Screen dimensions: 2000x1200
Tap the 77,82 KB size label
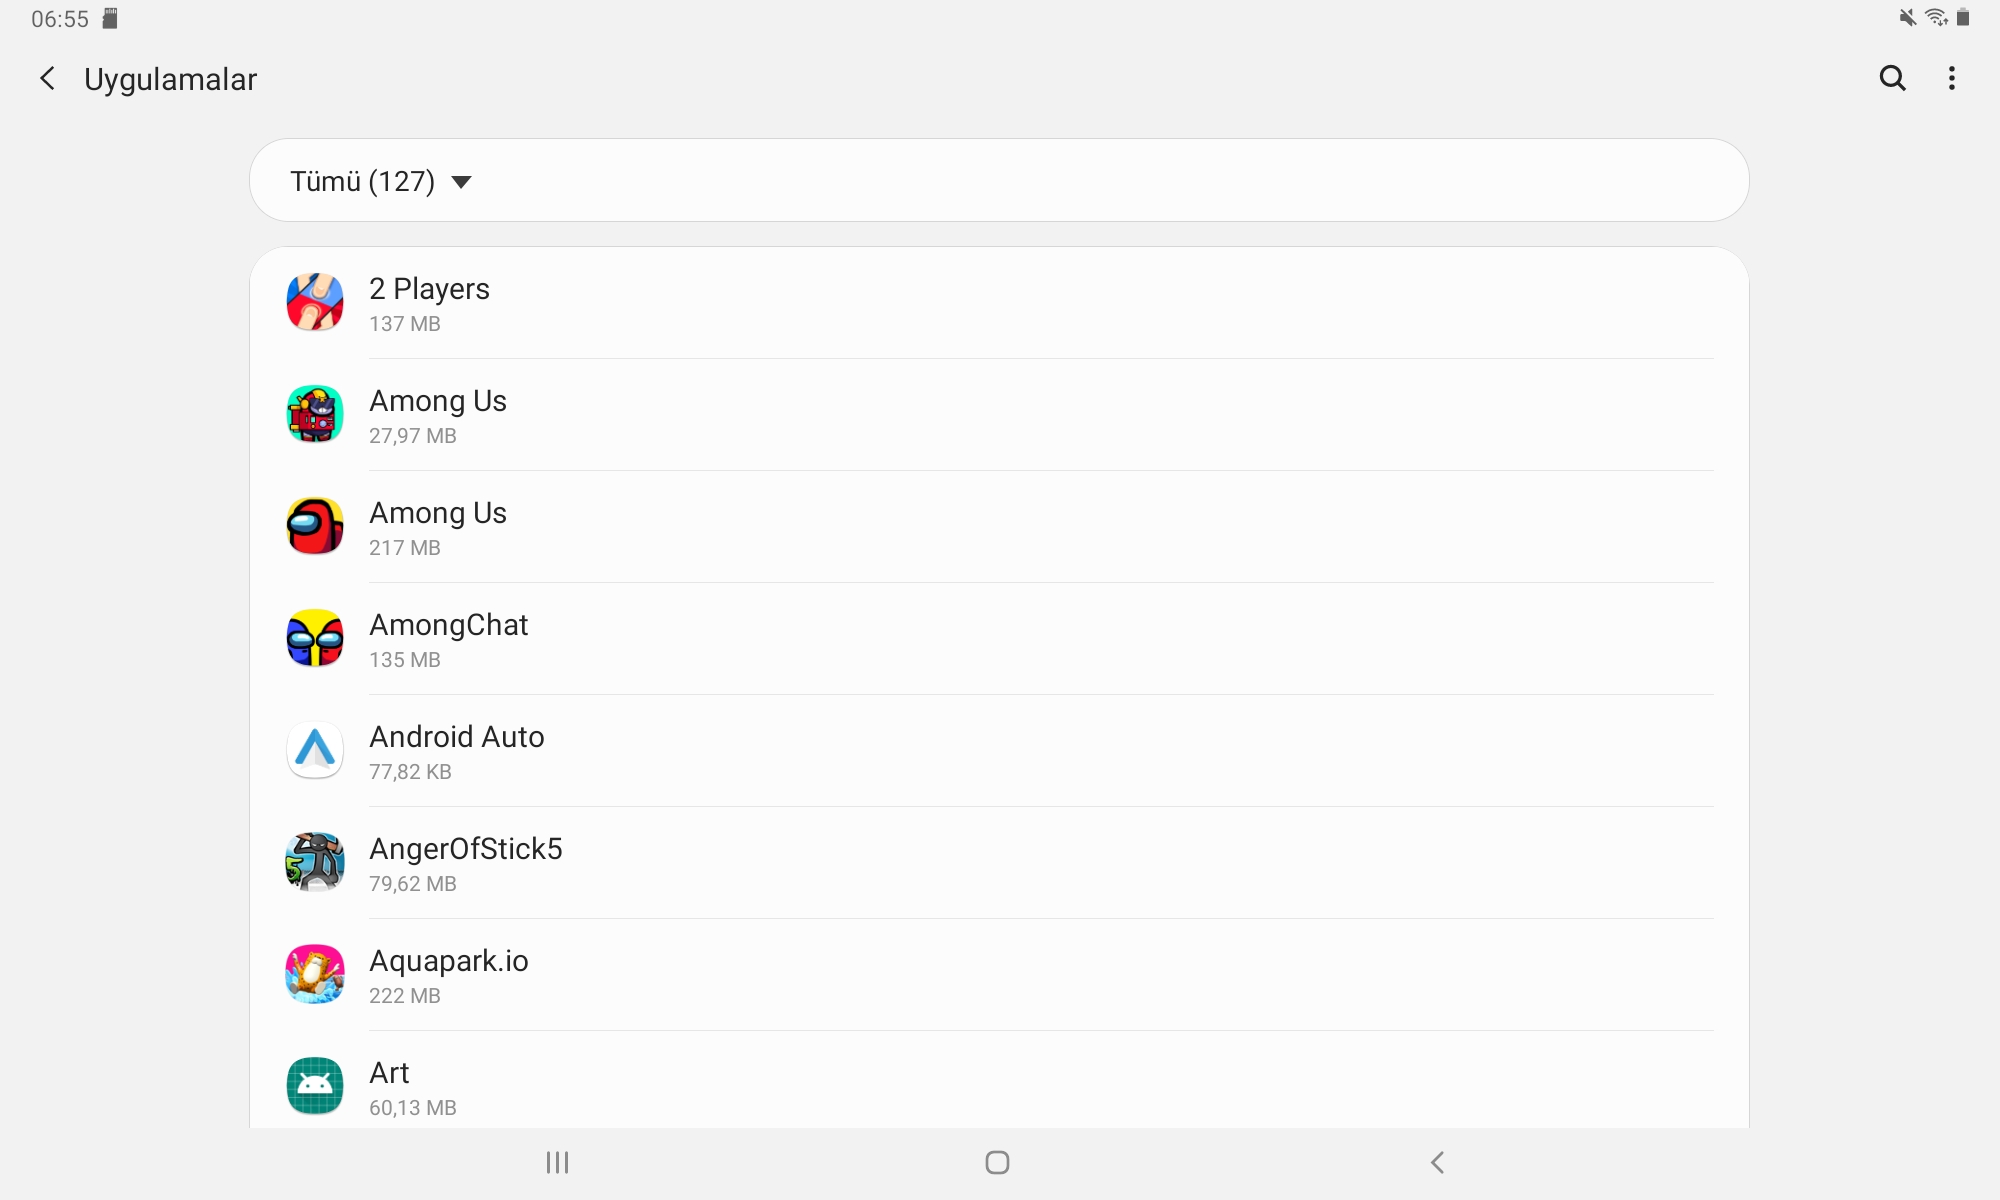[410, 772]
